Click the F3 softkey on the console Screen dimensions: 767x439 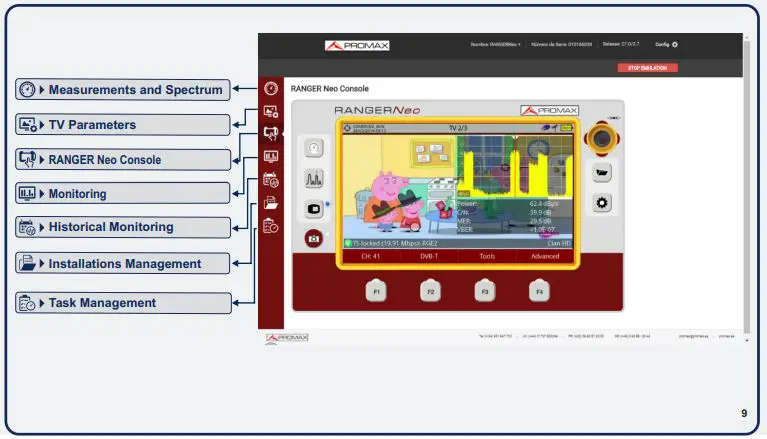point(485,291)
